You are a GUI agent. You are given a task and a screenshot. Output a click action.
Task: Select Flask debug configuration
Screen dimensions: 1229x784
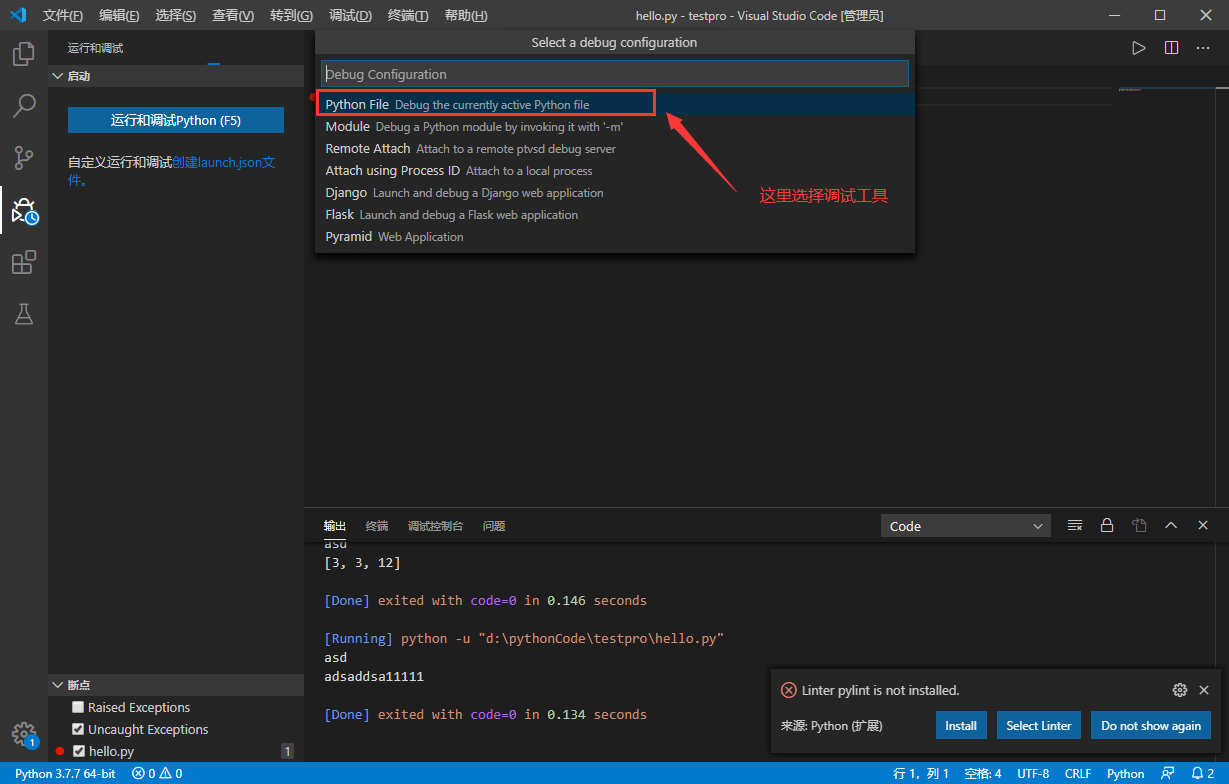click(x=614, y=214)
